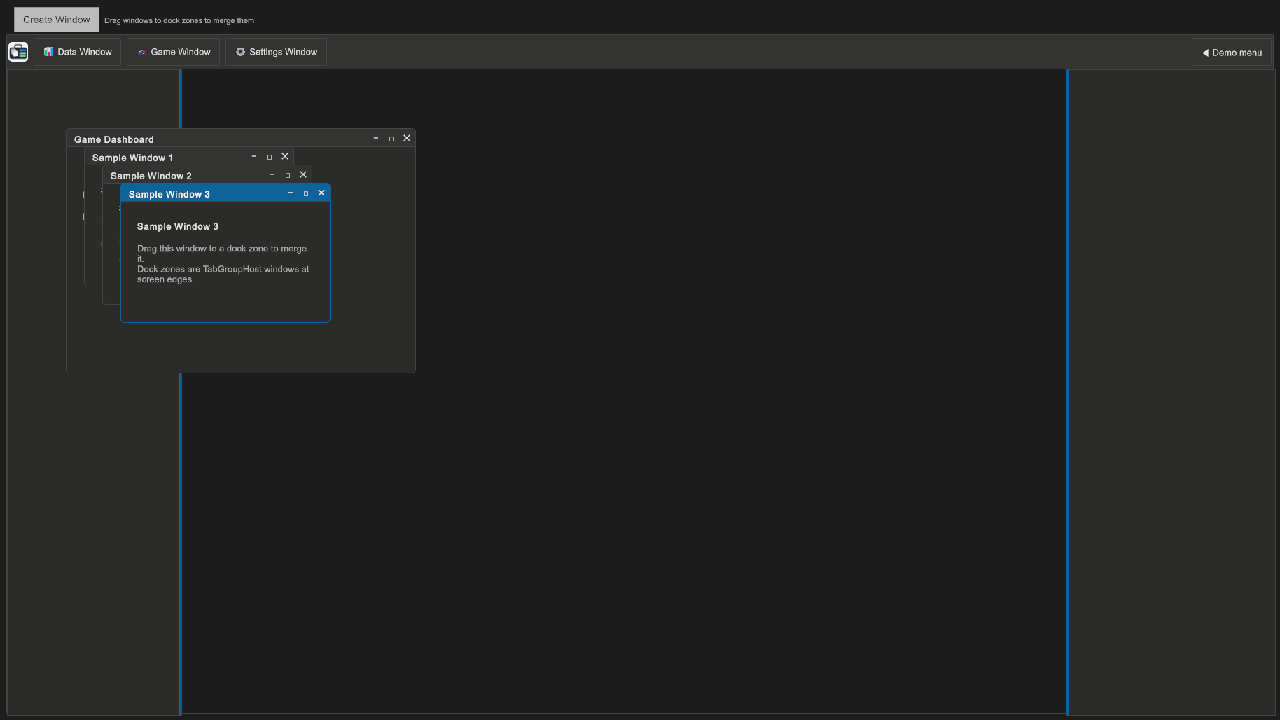The width and height of the screenshot is (1280, 720).
Task: Click the "Sample Window 3" heading in the window body
Action: (x=178, y=227)
